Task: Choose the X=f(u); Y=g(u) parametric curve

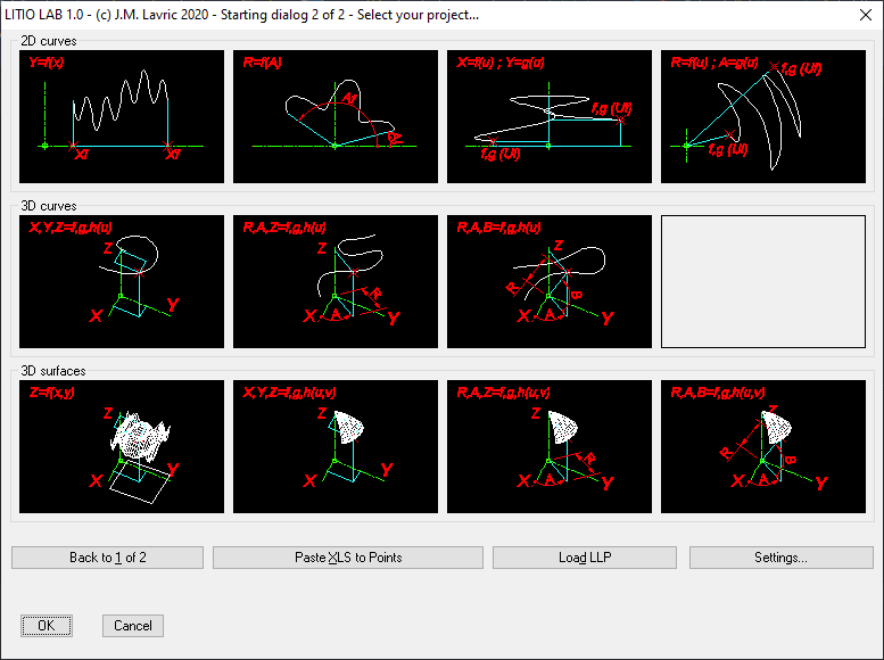Action: pos(549,117)
